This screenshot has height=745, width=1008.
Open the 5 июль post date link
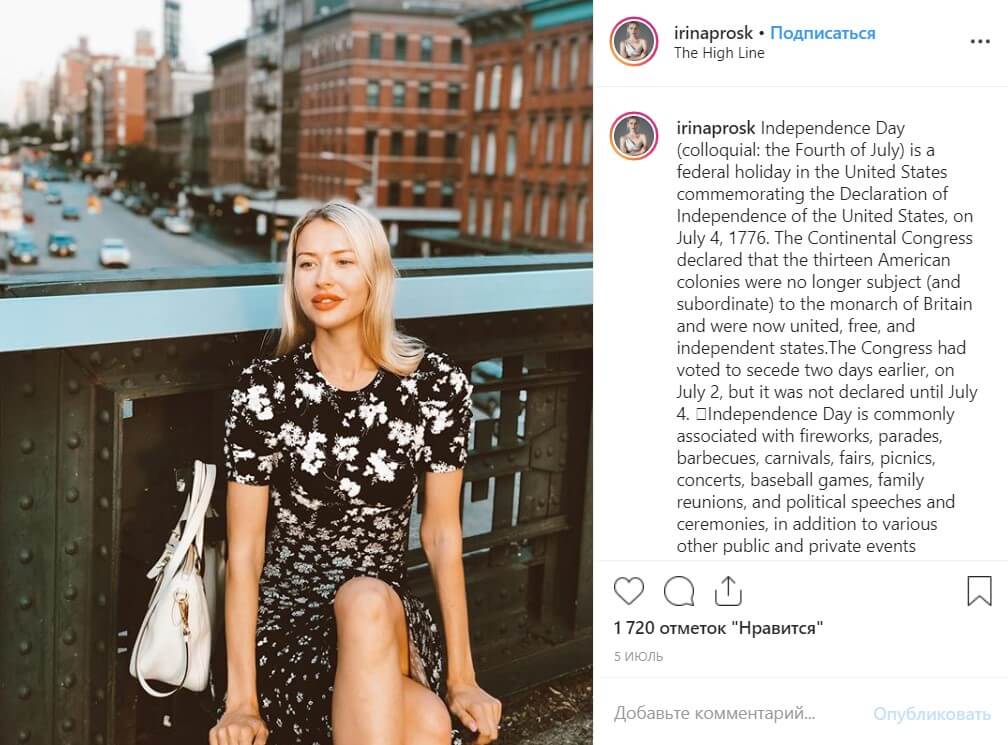point(638,656)
